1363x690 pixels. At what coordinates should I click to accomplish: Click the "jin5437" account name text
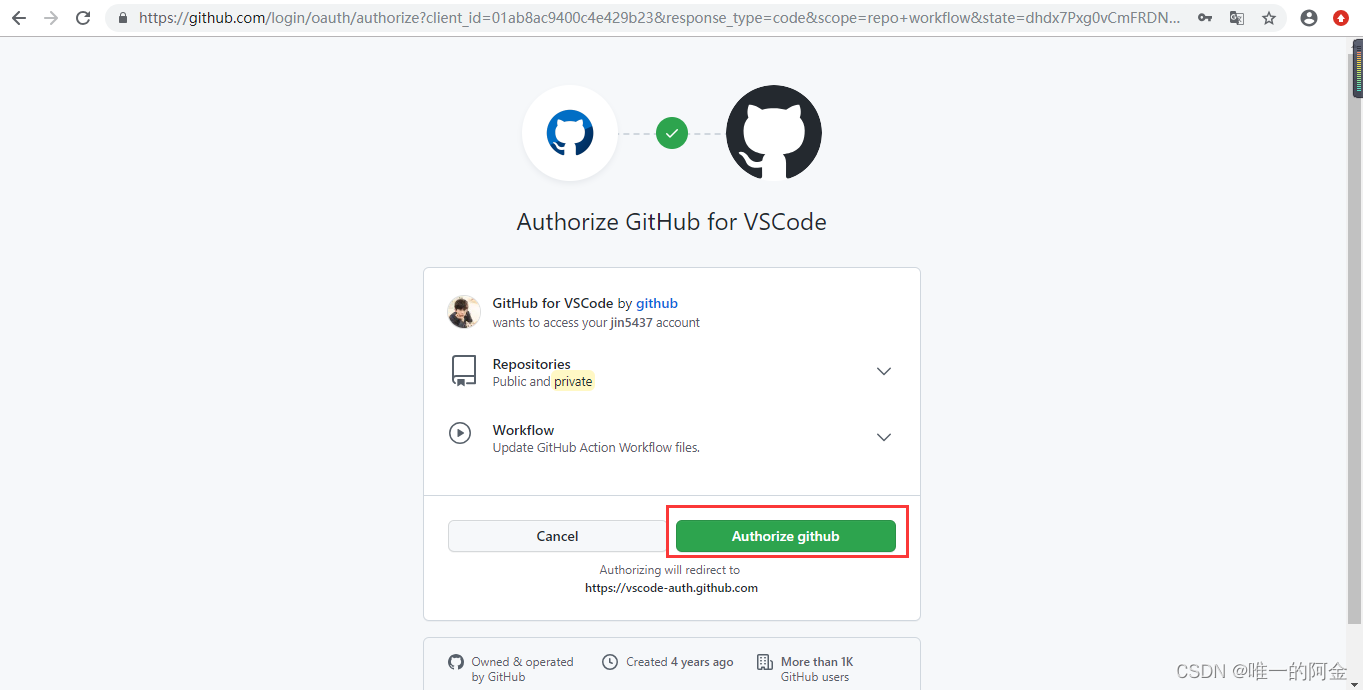point(631,323)
